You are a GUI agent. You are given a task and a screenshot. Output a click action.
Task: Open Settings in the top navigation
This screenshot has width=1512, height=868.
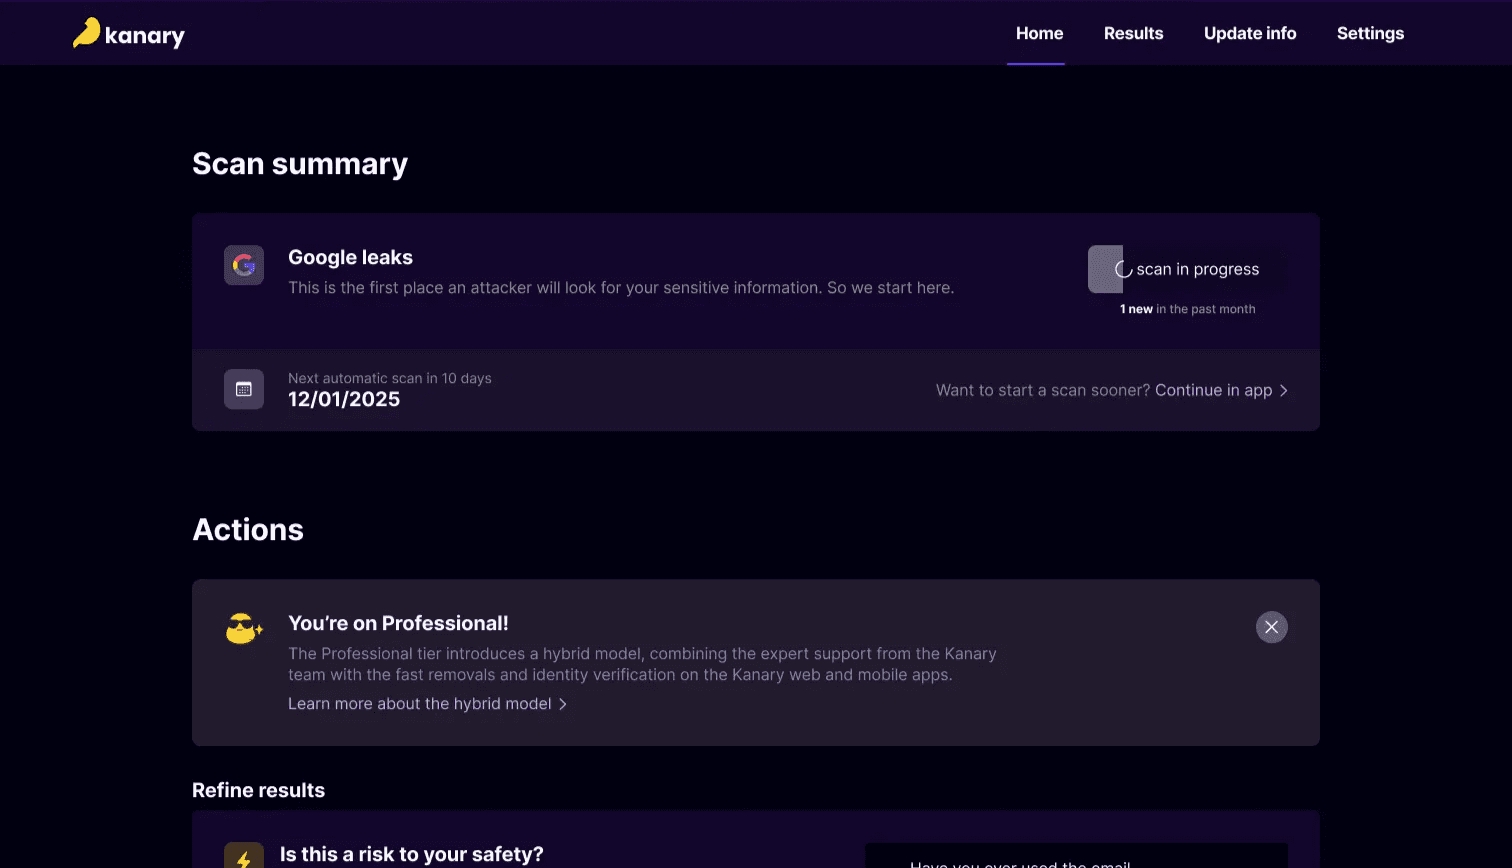1370,33
